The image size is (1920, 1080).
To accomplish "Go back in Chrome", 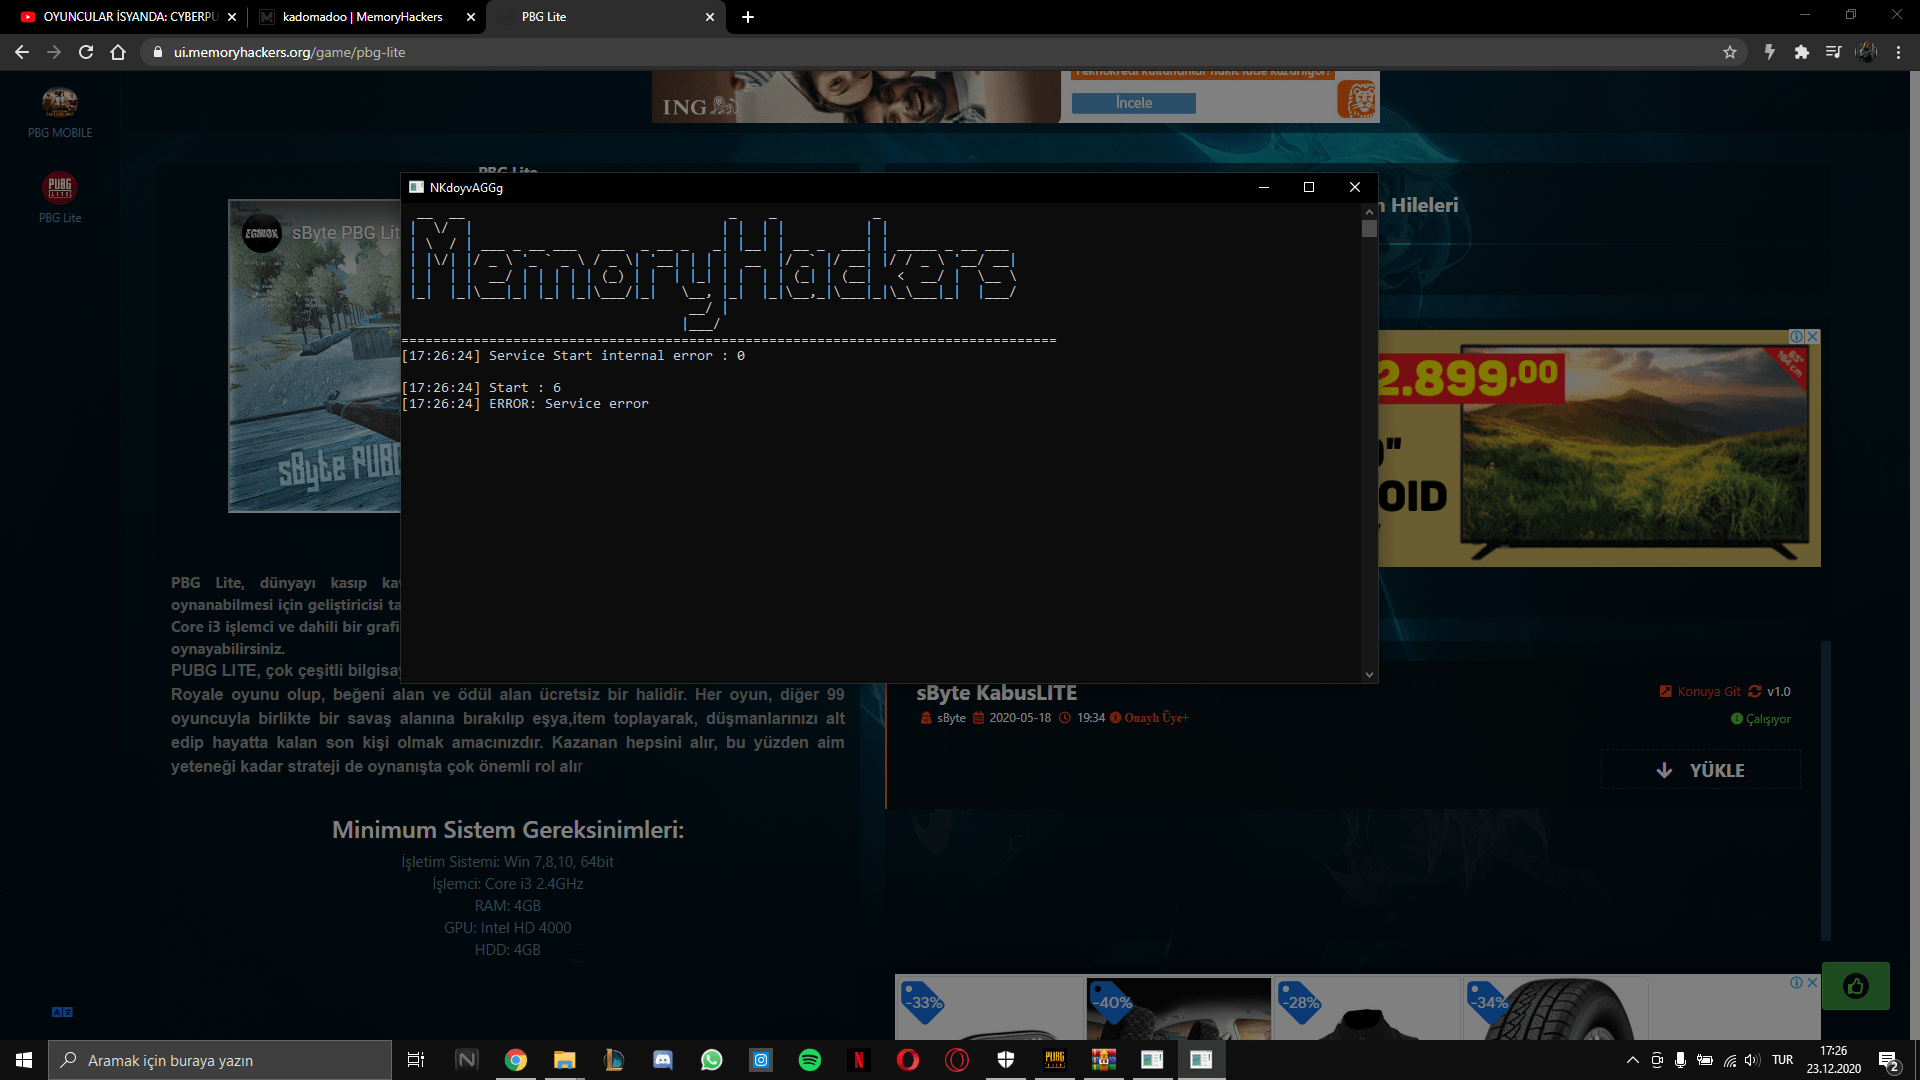I will click(22, 52).
